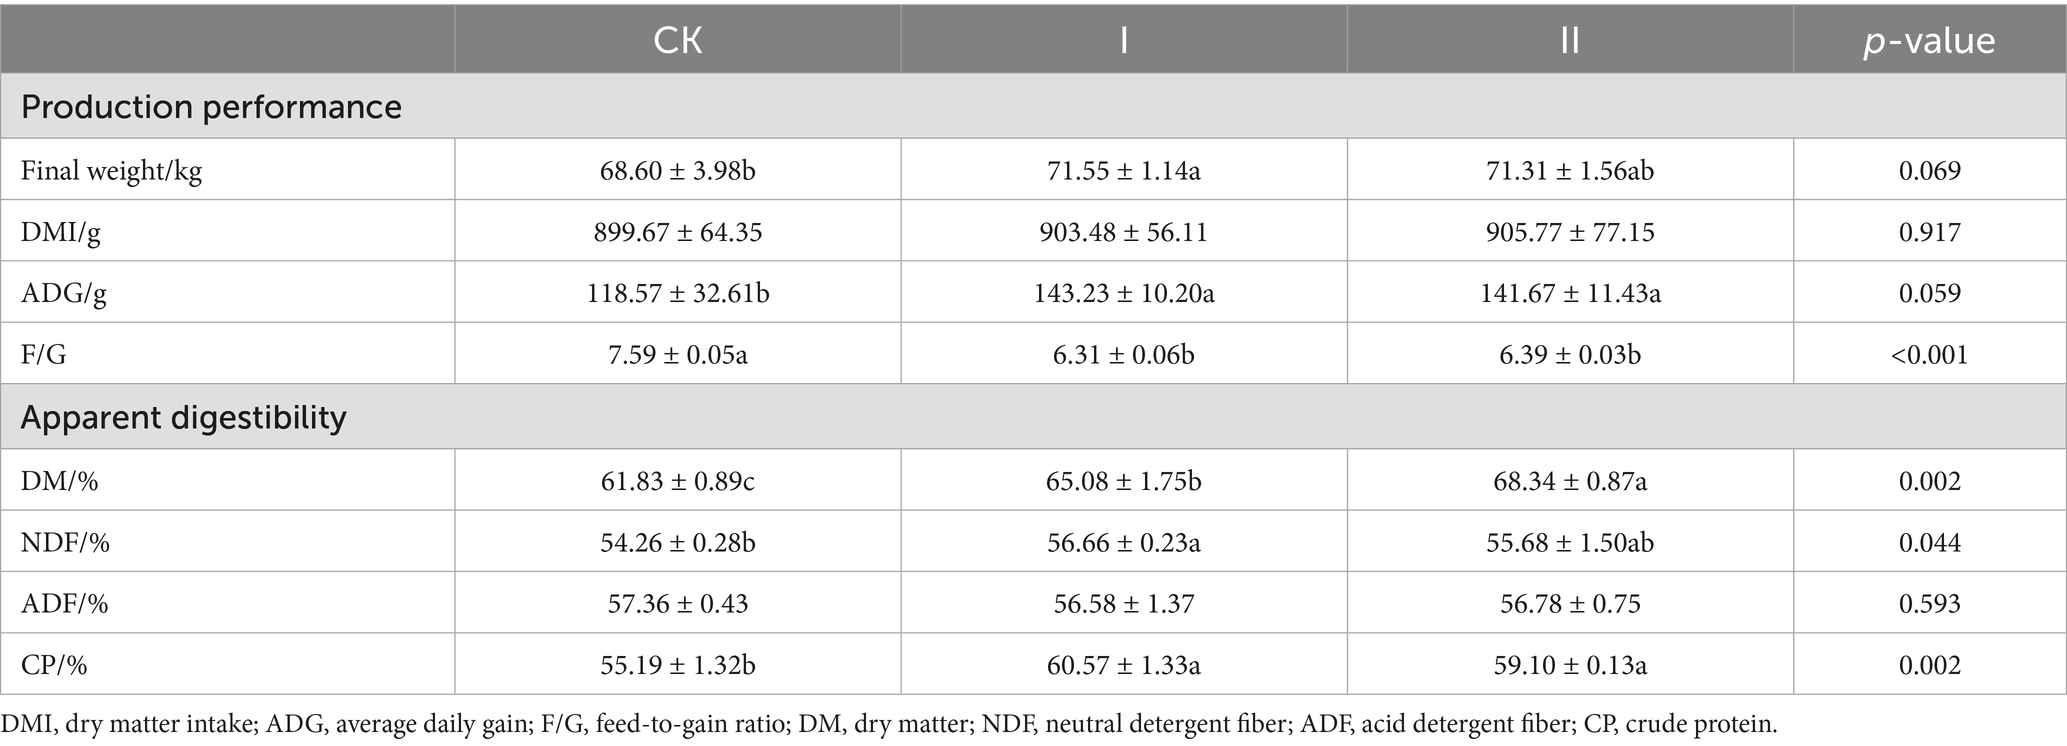The height and width of the screenshot is (746, 2067).
Task: Select the CP/% row label
Action: point(54,665)
